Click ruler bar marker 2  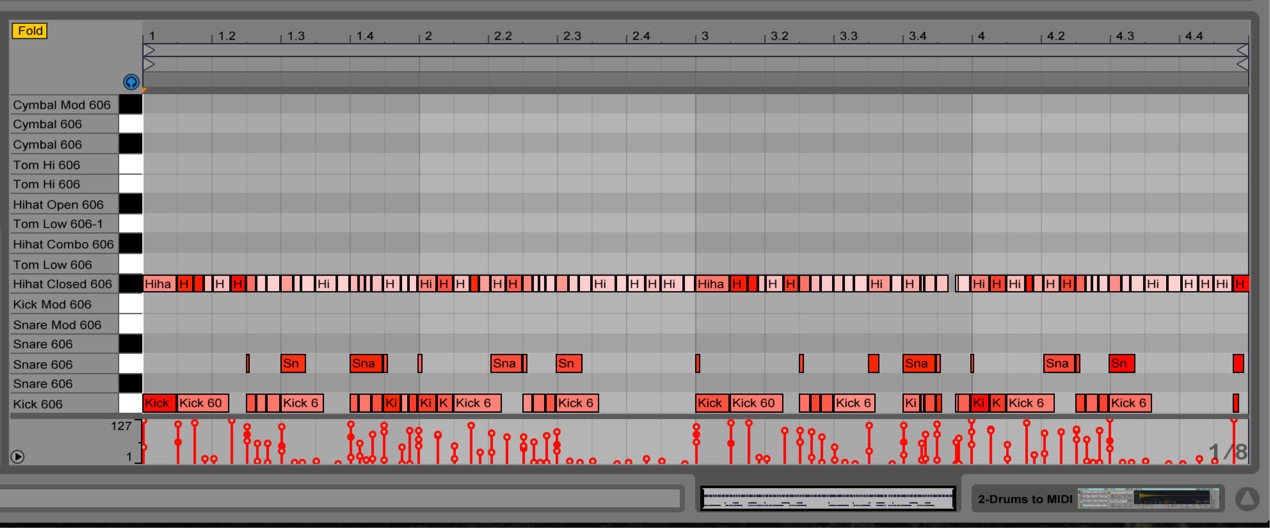click(428, 36)
